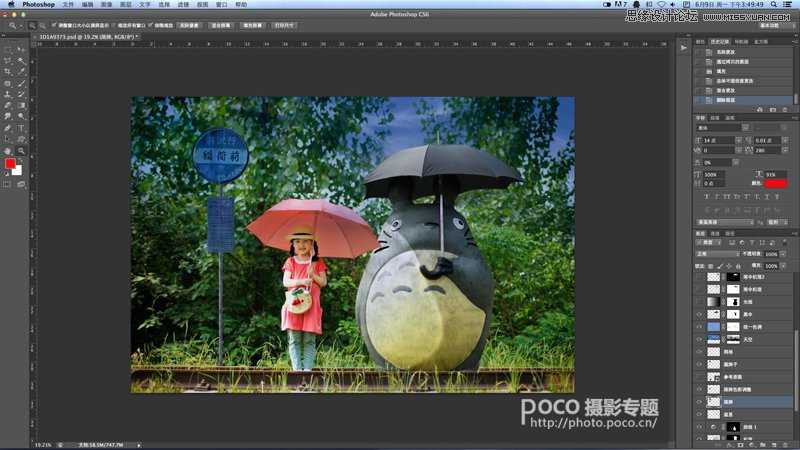Image resolution: width=800 pixels, height=450 pixels.
Task: Select the Dodge tool
Action: point(21,116)
